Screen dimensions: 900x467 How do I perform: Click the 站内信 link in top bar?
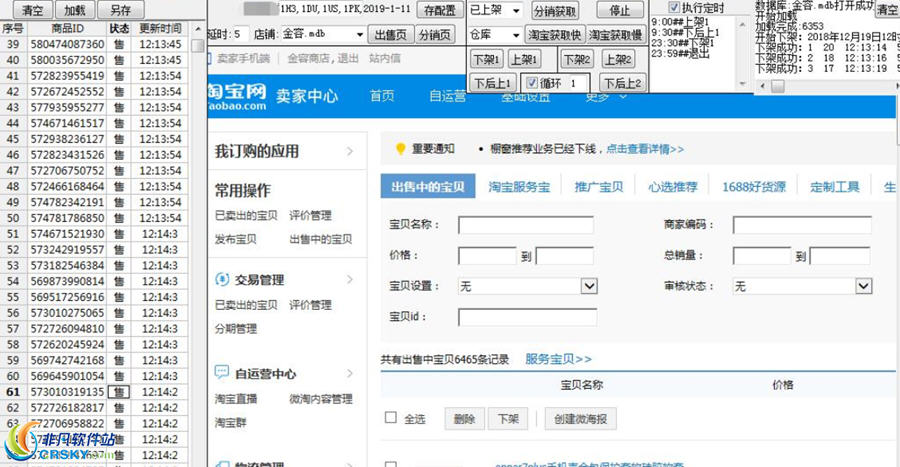click(385, 59)
